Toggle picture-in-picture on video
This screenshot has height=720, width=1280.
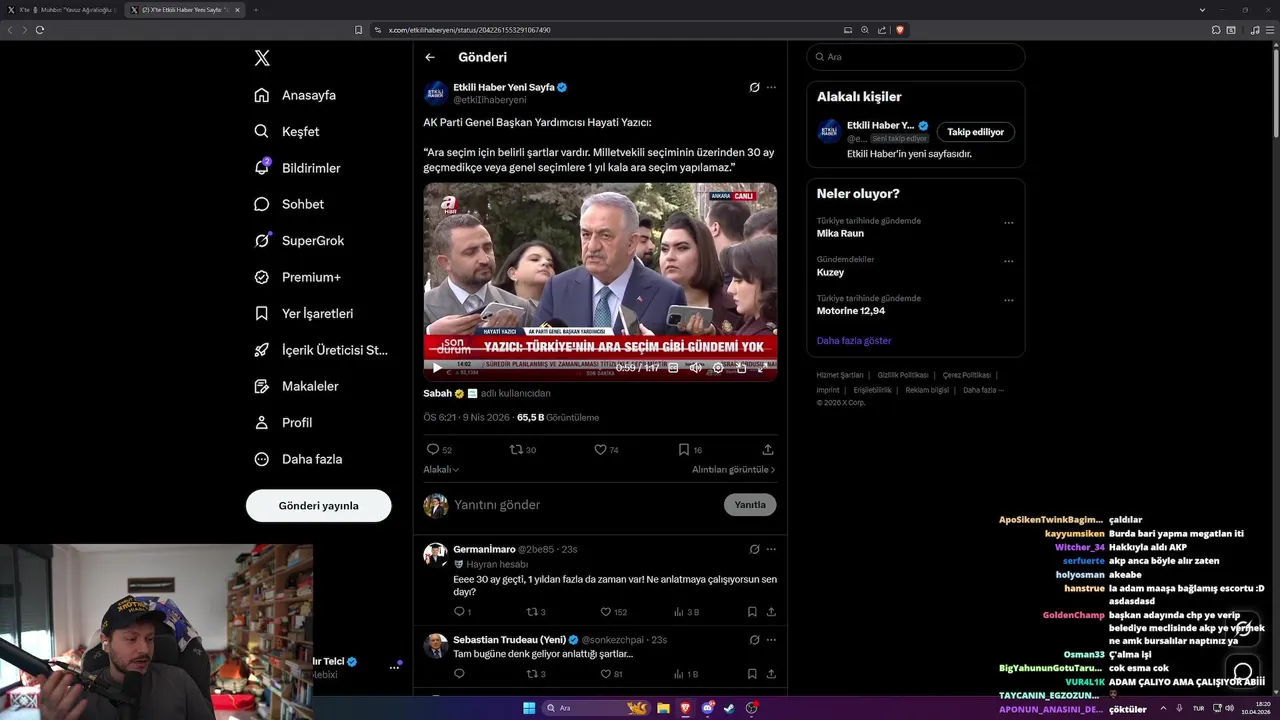tap(741, 368)
